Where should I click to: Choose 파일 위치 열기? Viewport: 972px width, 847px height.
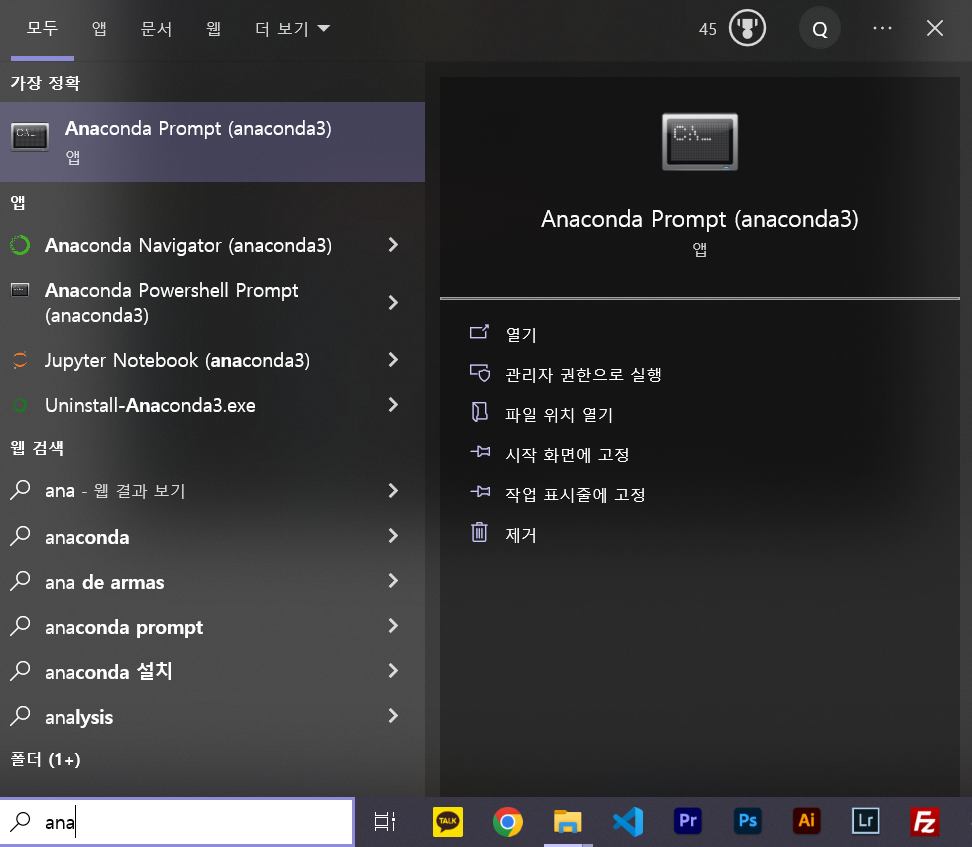click(x=559, y=414)
